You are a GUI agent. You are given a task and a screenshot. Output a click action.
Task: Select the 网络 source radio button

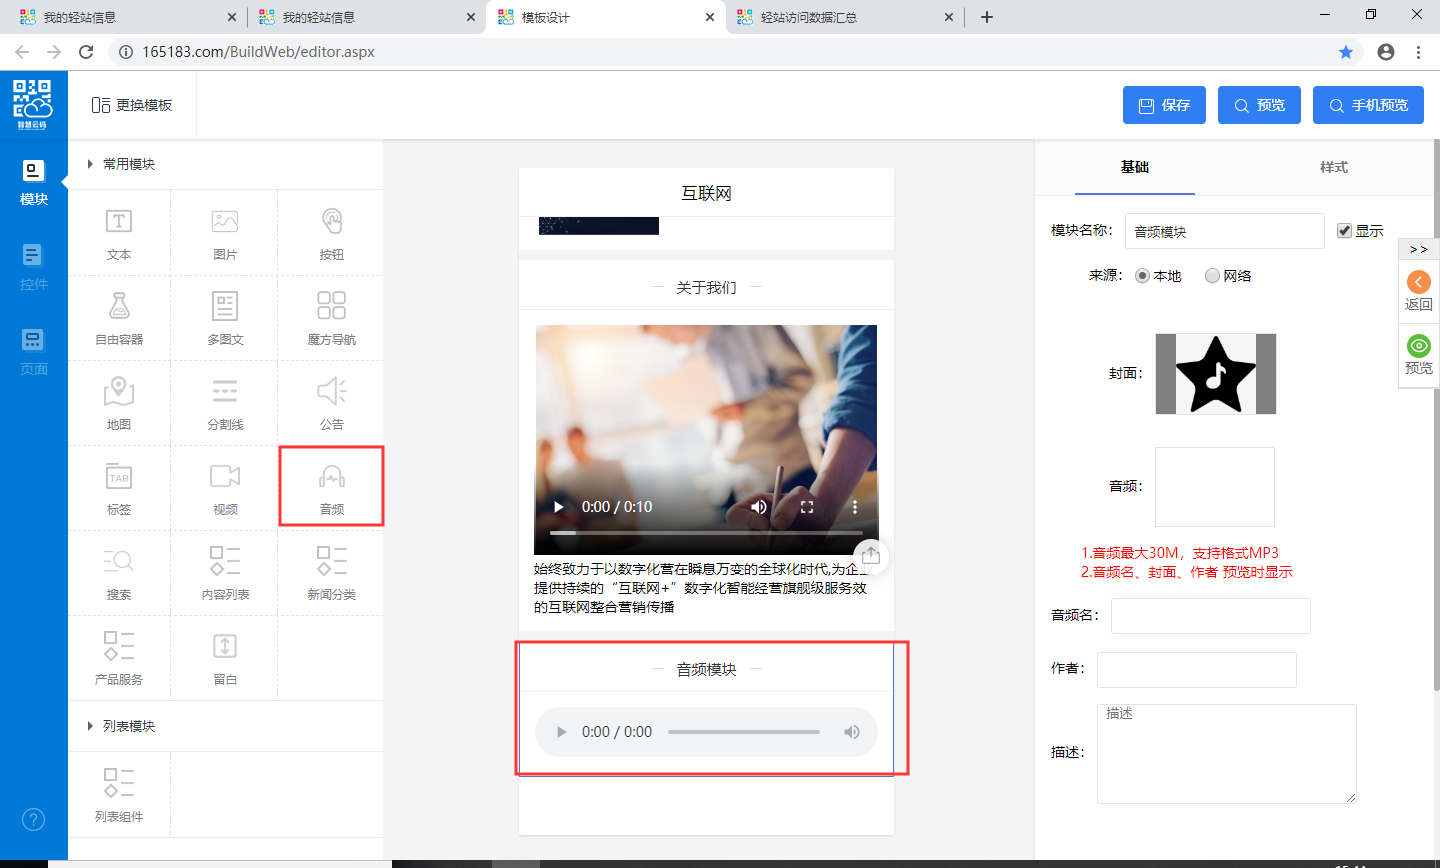point(1212,276)
